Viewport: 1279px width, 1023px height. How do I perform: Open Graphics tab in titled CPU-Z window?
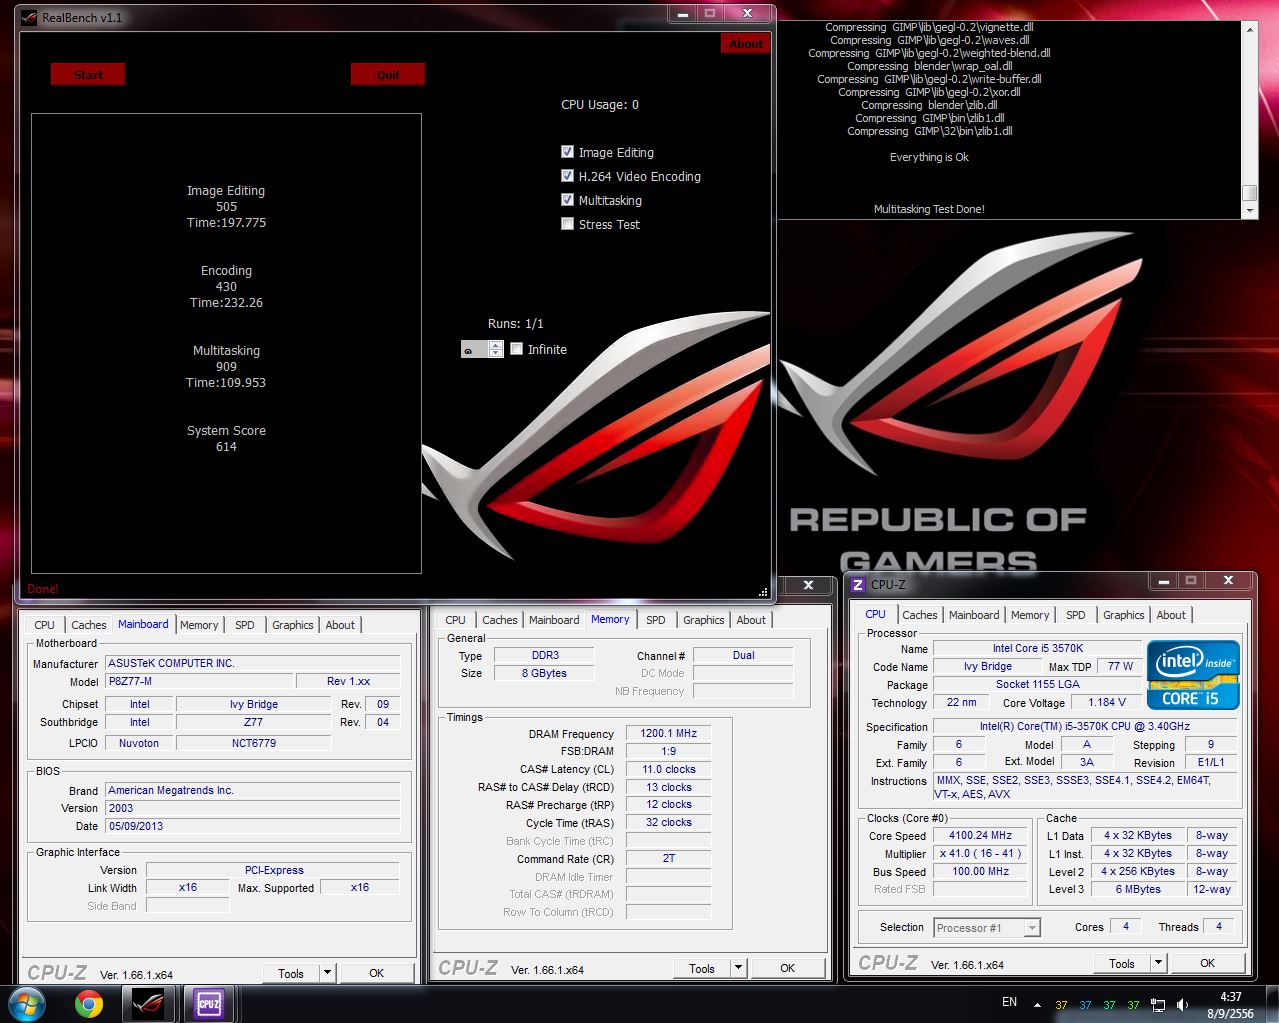(1124, 615)
